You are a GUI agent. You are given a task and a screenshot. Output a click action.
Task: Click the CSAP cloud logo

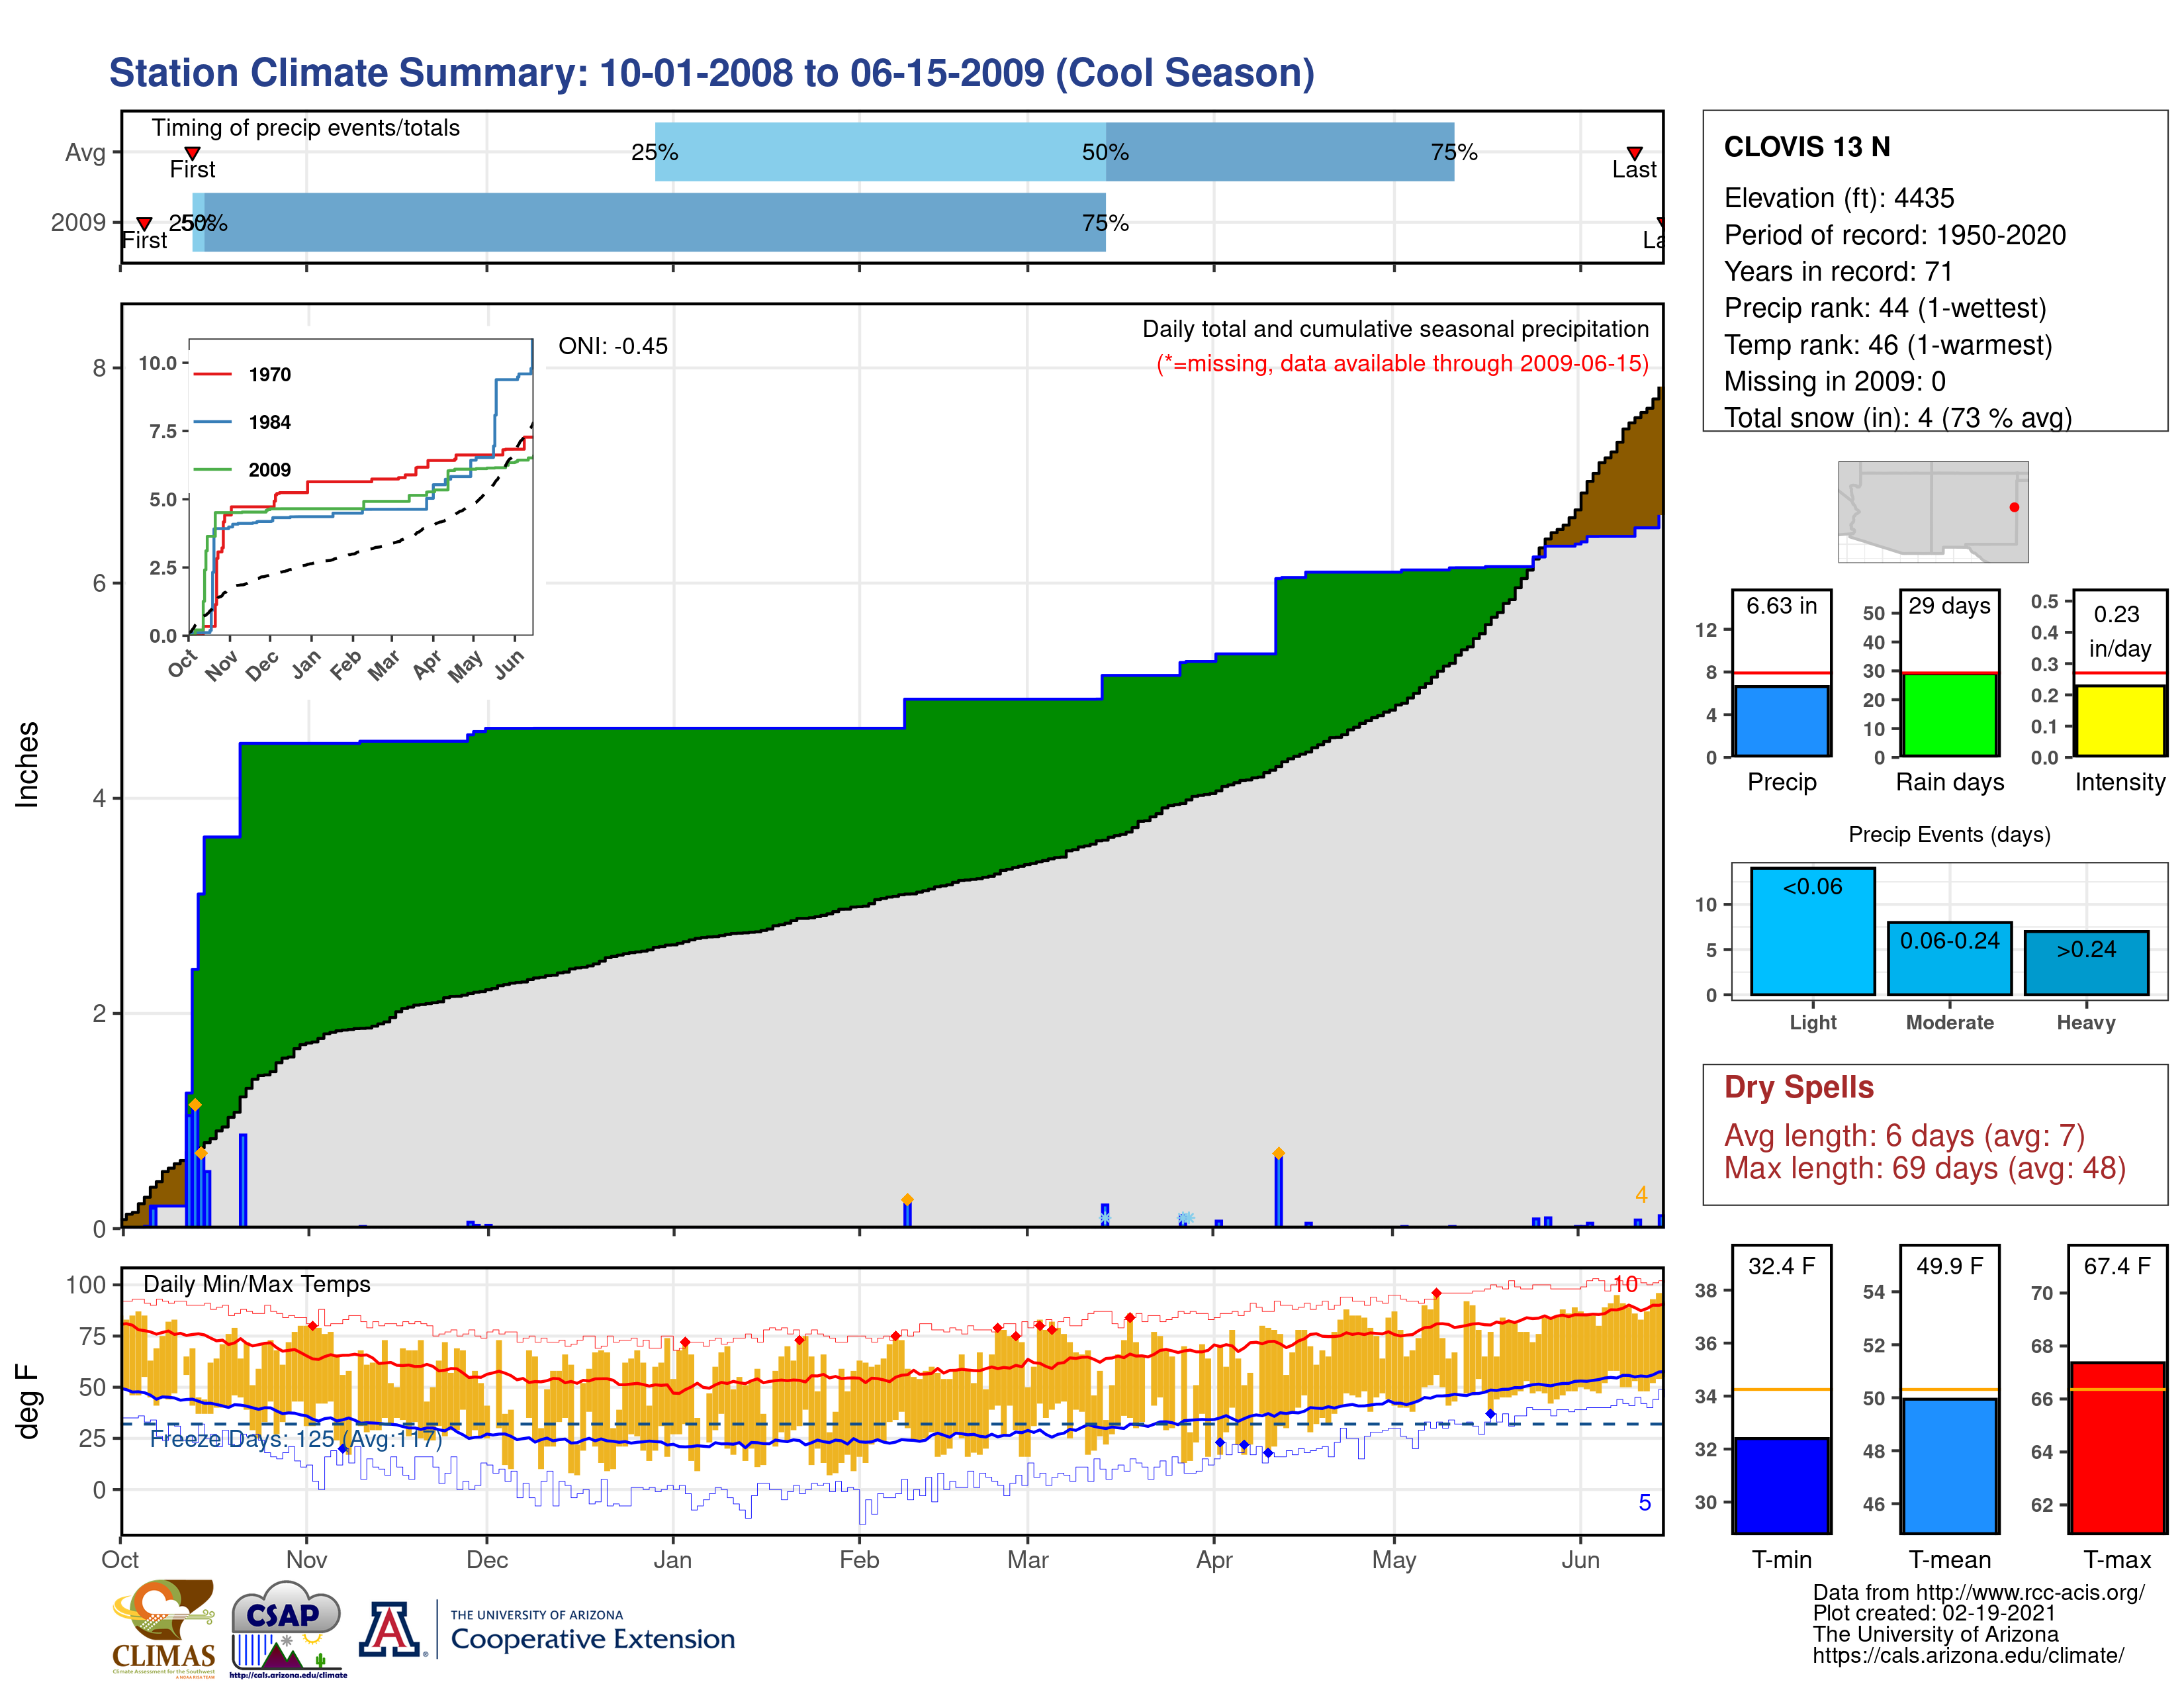[287, 1628]
